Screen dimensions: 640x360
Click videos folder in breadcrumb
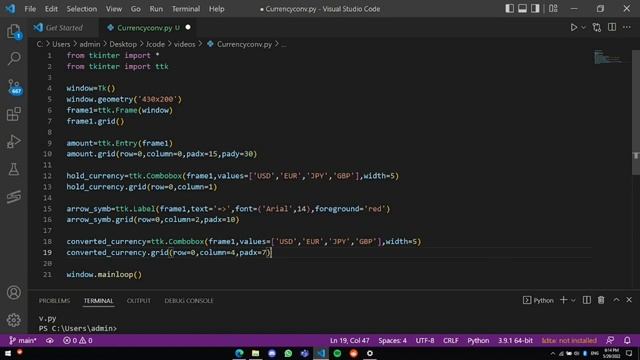(184, 44)
